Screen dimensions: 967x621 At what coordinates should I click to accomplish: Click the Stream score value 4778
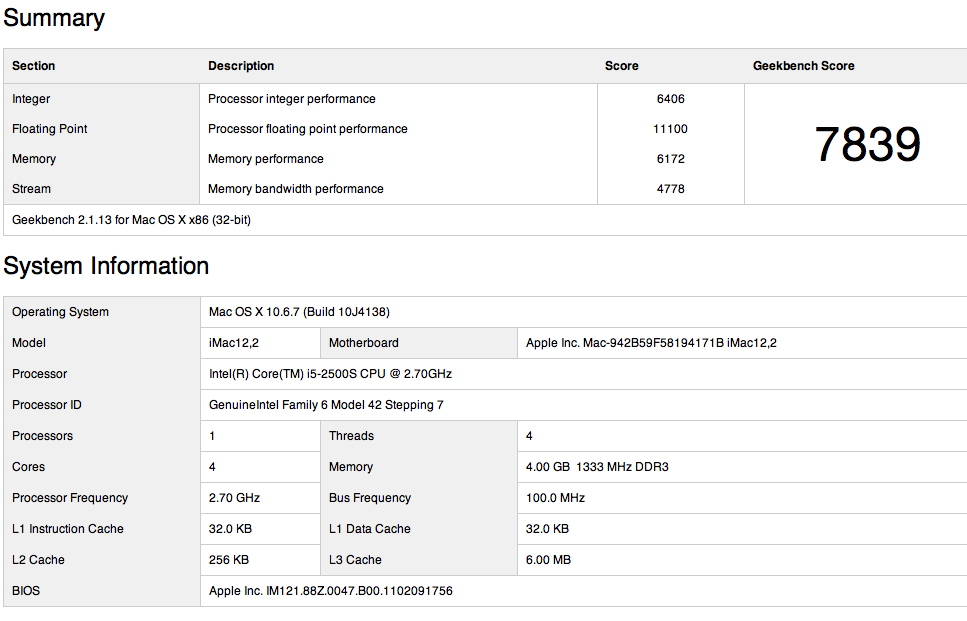click(671, 189)
